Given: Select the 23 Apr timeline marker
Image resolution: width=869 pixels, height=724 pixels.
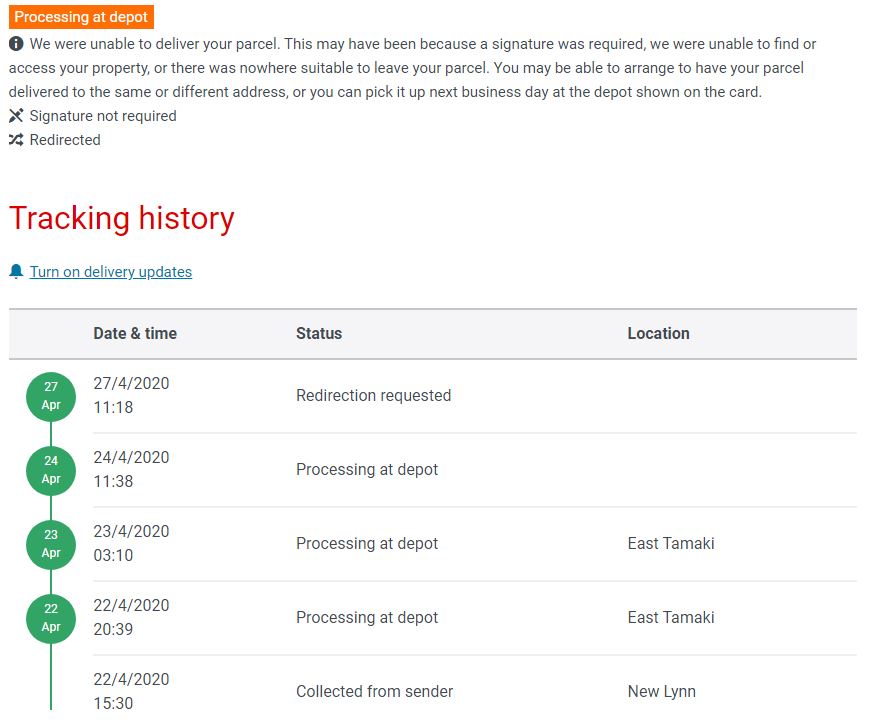Looking at the screenshot, I should tap(51, 544).
